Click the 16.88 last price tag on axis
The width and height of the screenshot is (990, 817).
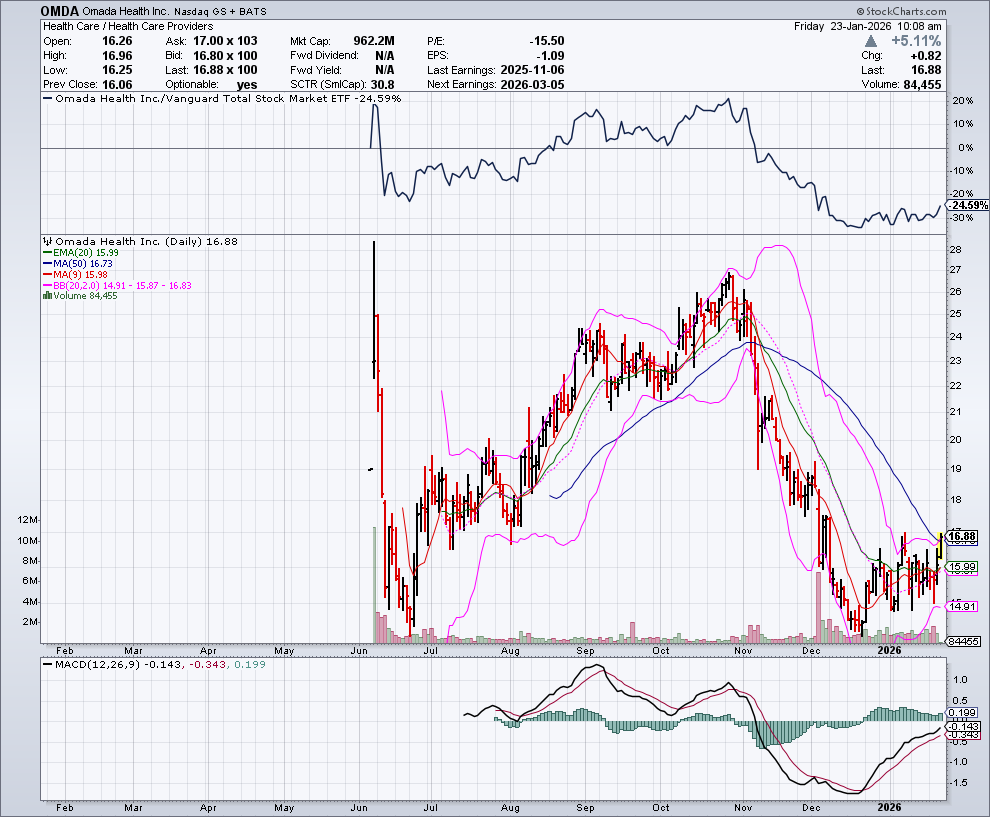[962, 537]
